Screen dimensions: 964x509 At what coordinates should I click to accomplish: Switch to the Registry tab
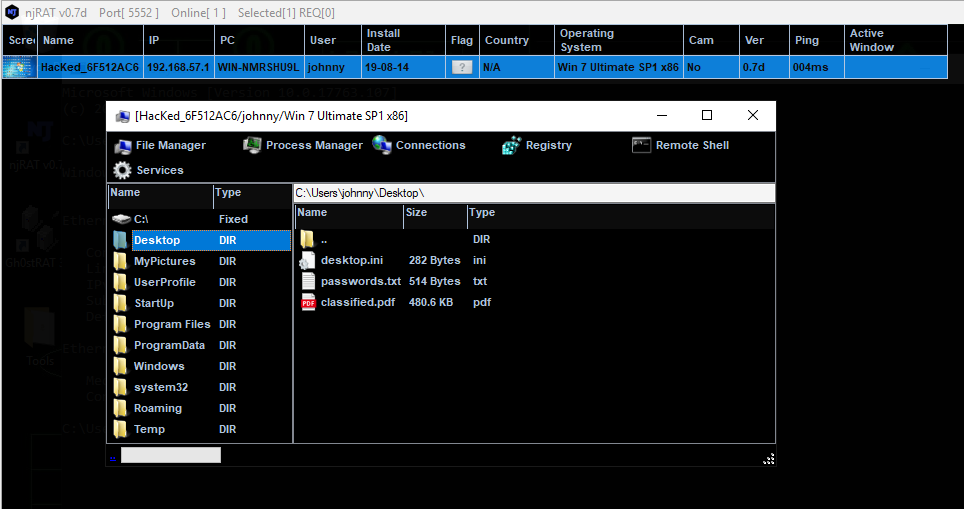tap(537, 146)
